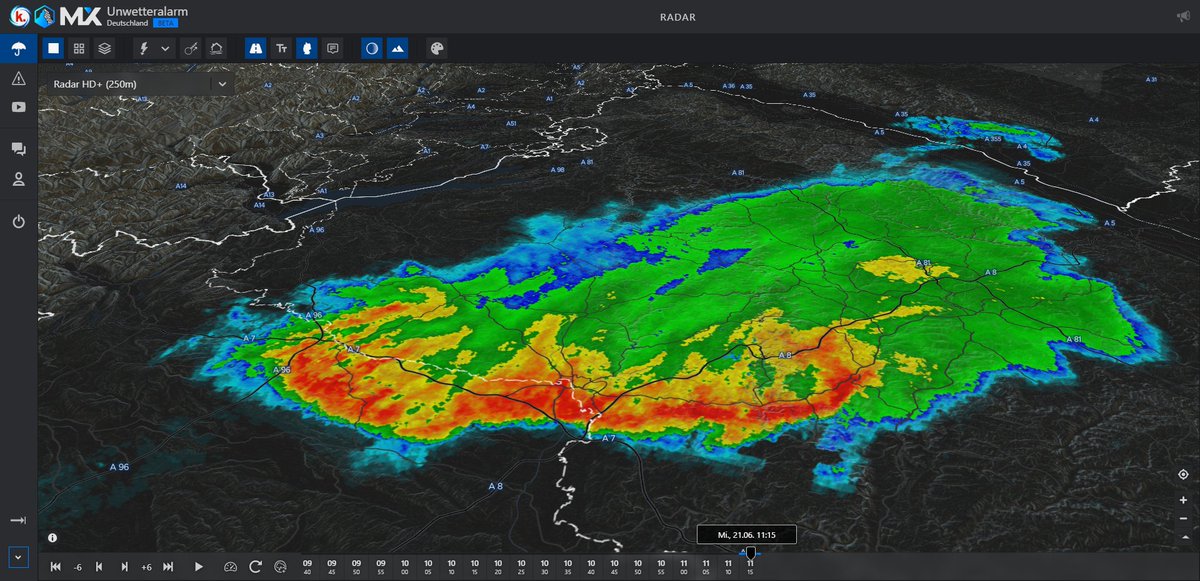Click the mountains terrain icon
Screen dimensions: 1200x581
398,47
